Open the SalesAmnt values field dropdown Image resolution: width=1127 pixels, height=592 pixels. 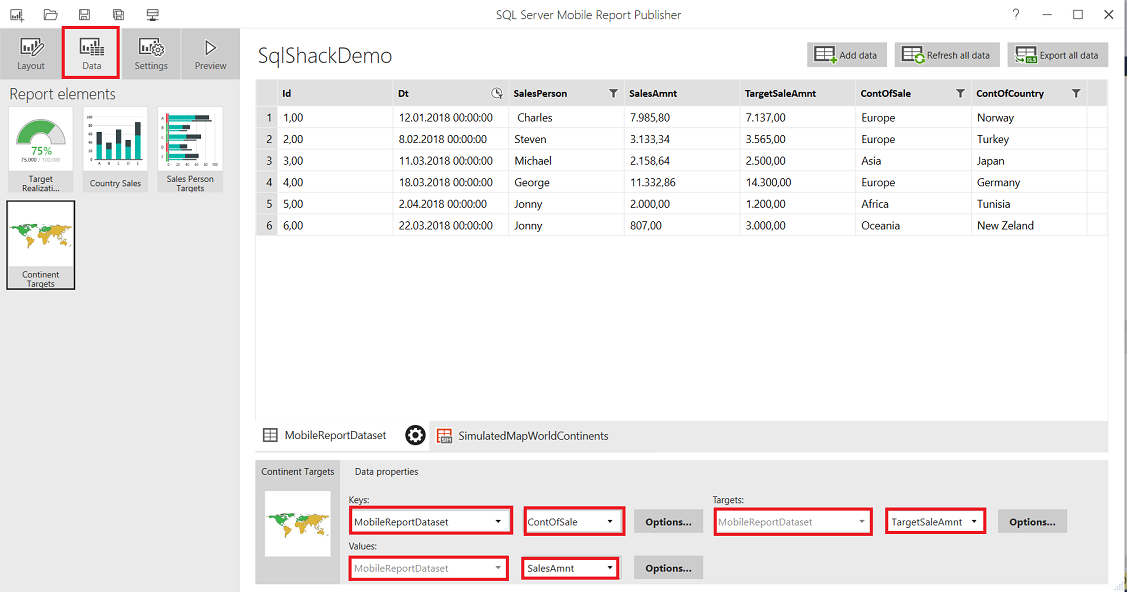pyautogui.click(x=570, y=568)
